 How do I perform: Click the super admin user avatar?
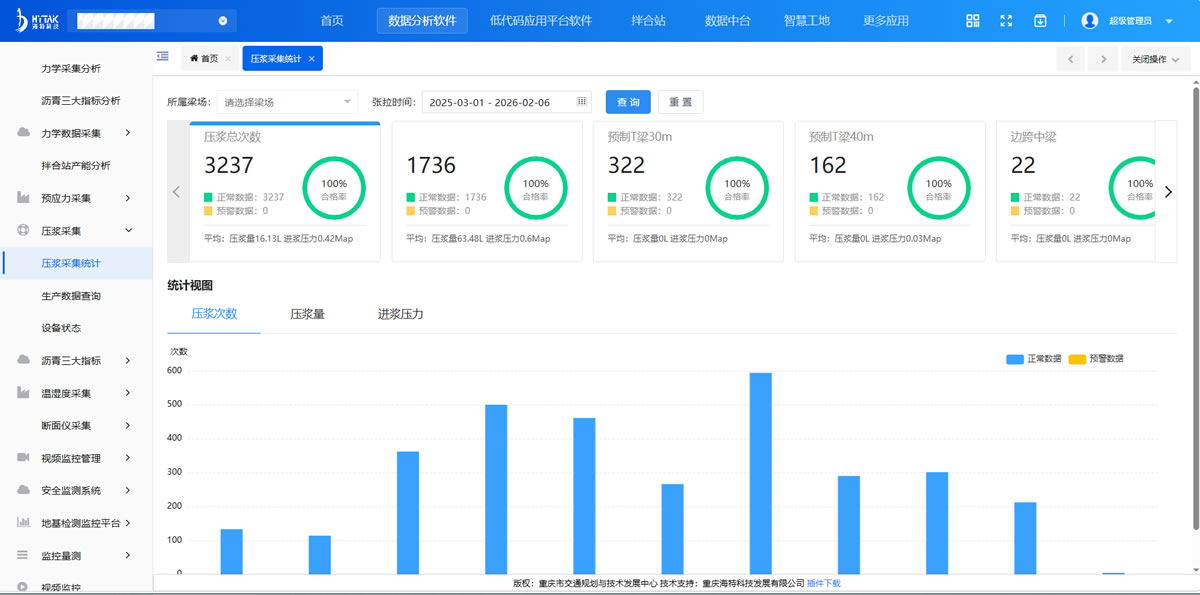tap(1090, 21)
